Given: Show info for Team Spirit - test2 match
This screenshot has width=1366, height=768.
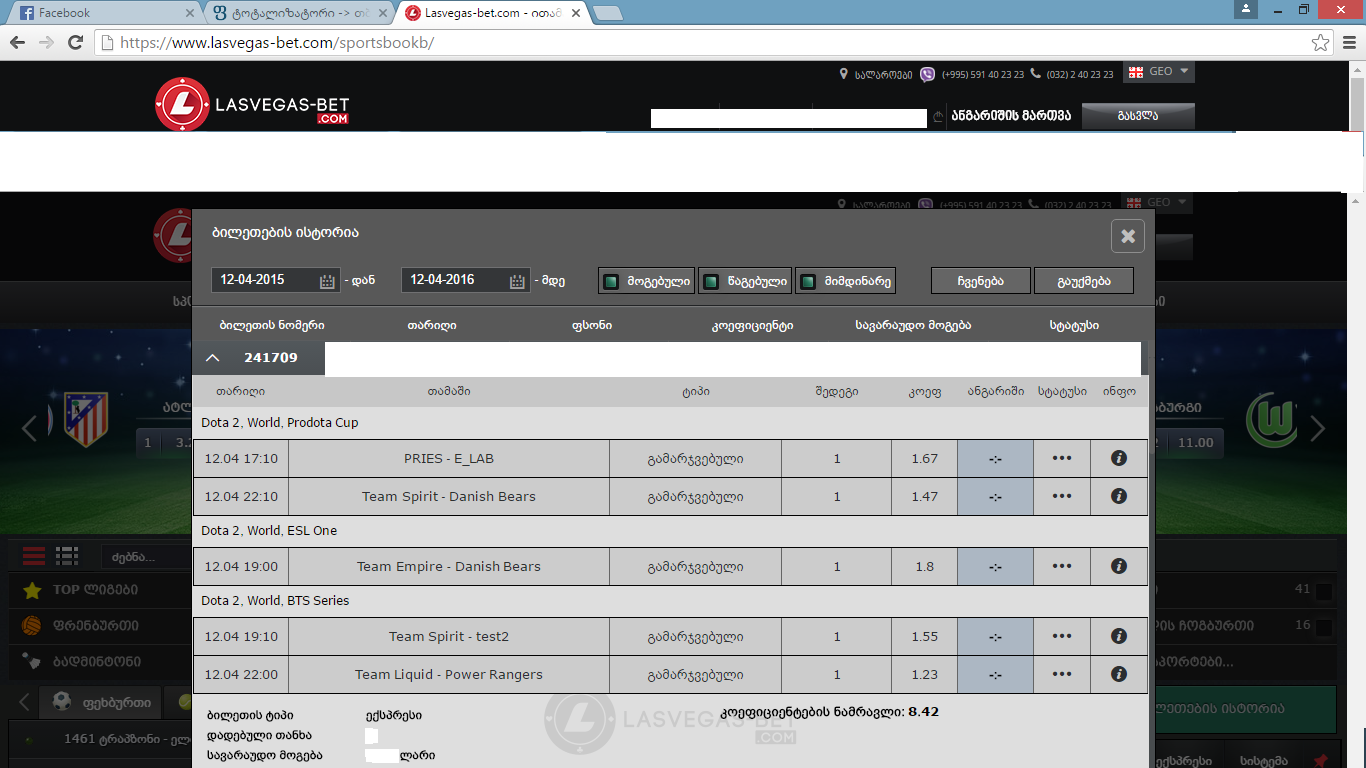Looking at the screenshot, I should click(x=1119, y=636).
